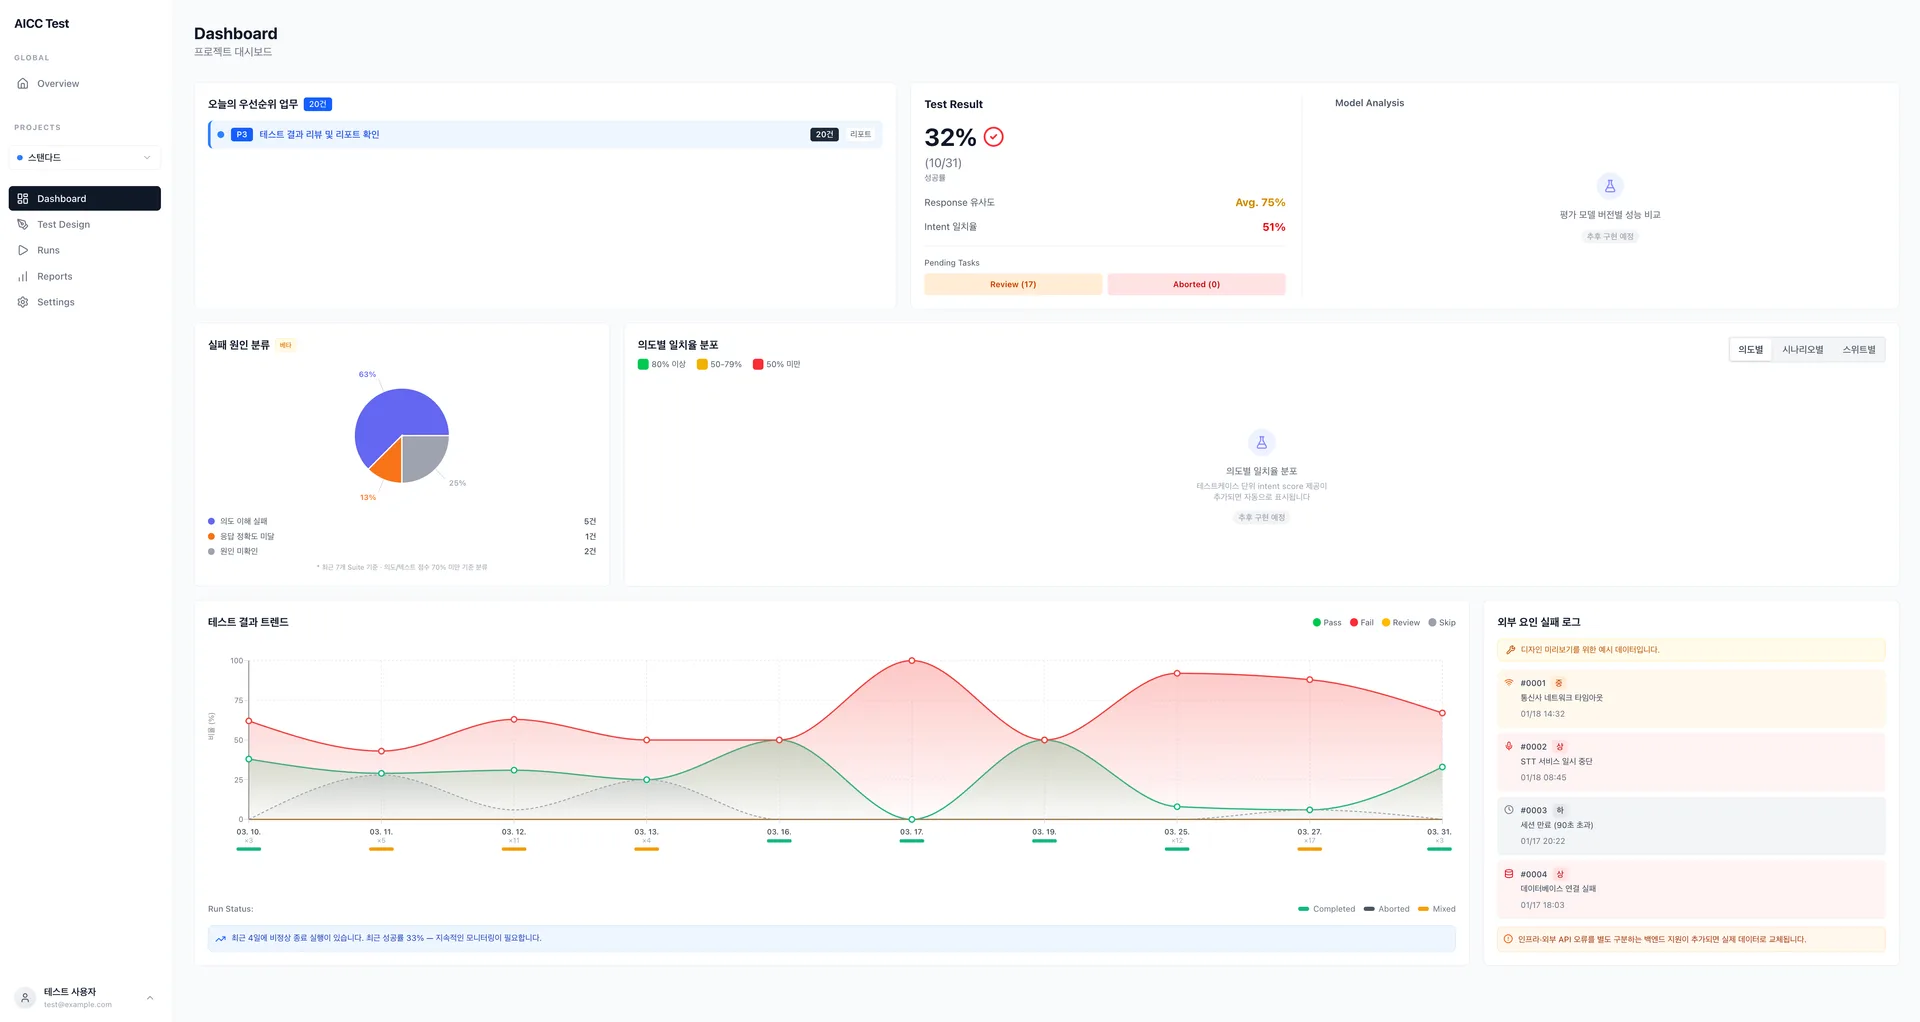Open the Overview home icon

(x=23, y=84)
